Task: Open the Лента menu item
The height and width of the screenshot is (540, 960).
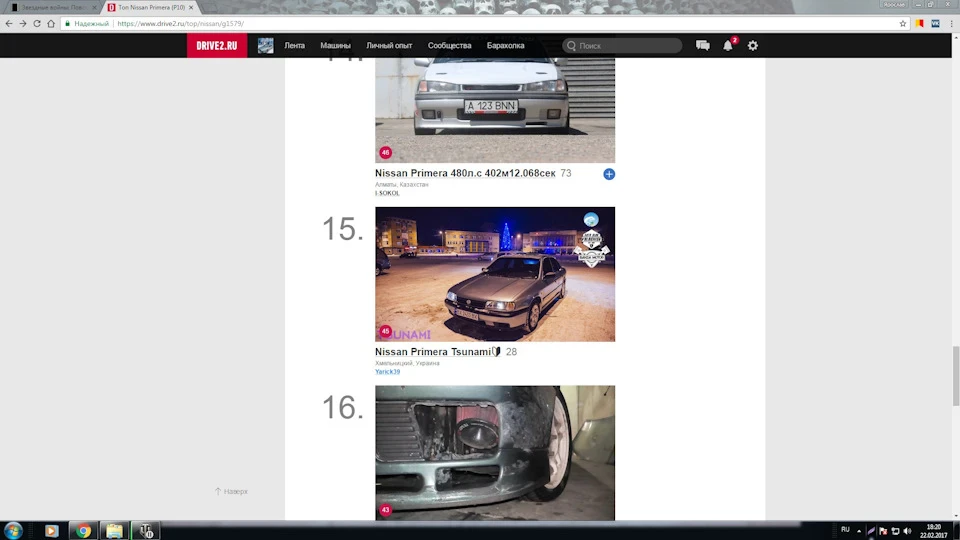Action: (x=294, y=45)
